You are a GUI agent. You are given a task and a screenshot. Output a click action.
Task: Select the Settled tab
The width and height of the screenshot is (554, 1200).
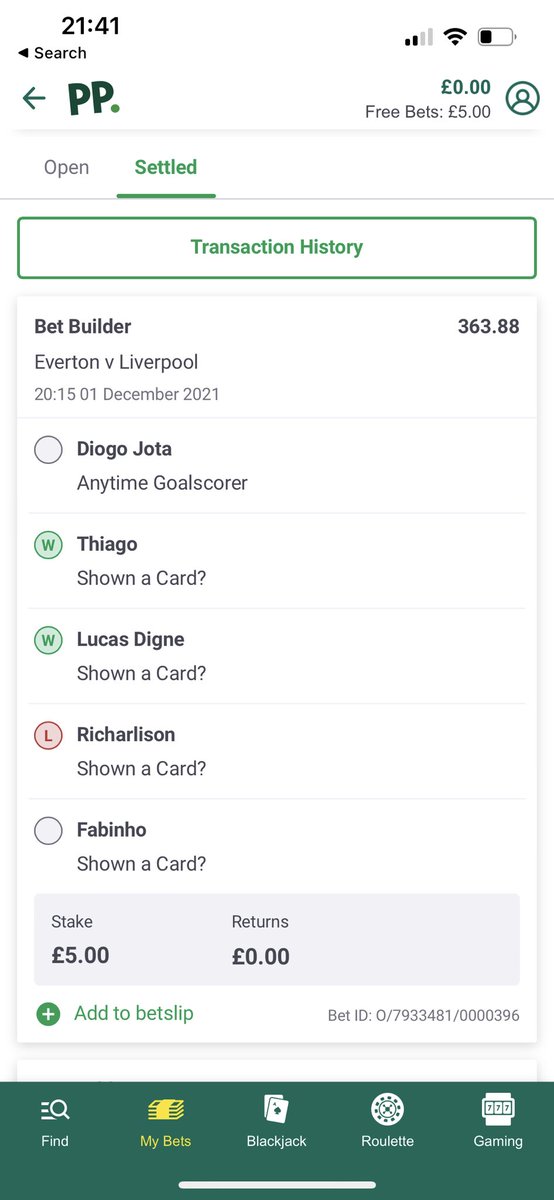pos(166,167)
